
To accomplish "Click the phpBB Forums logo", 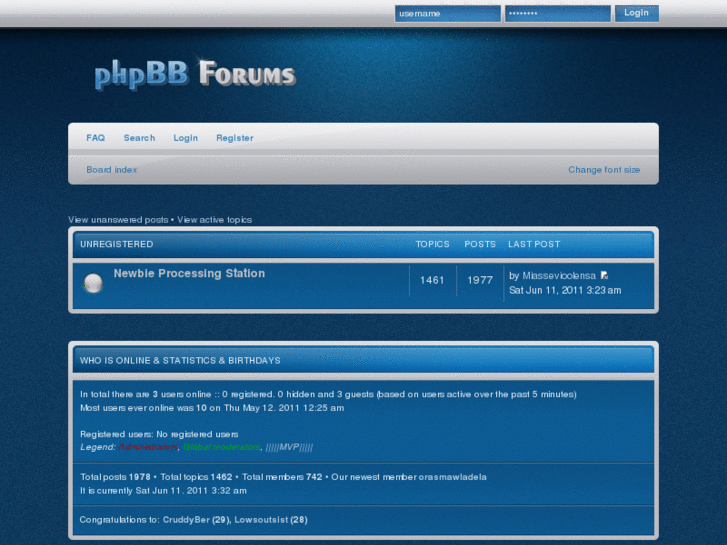I will point(195,74).
